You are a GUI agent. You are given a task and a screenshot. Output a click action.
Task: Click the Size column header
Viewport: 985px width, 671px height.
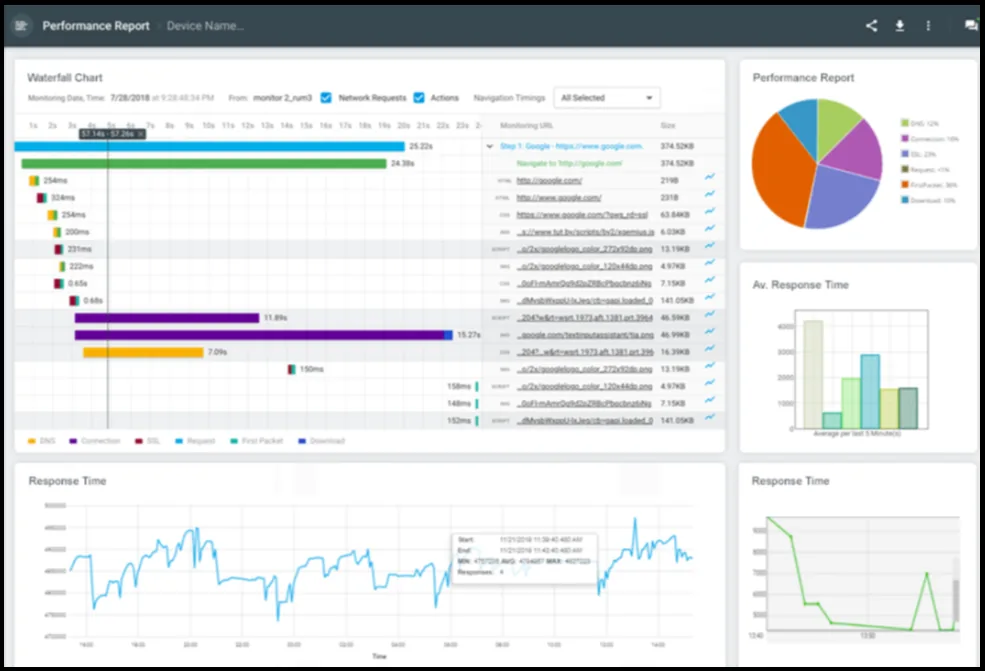coord(668,126)
